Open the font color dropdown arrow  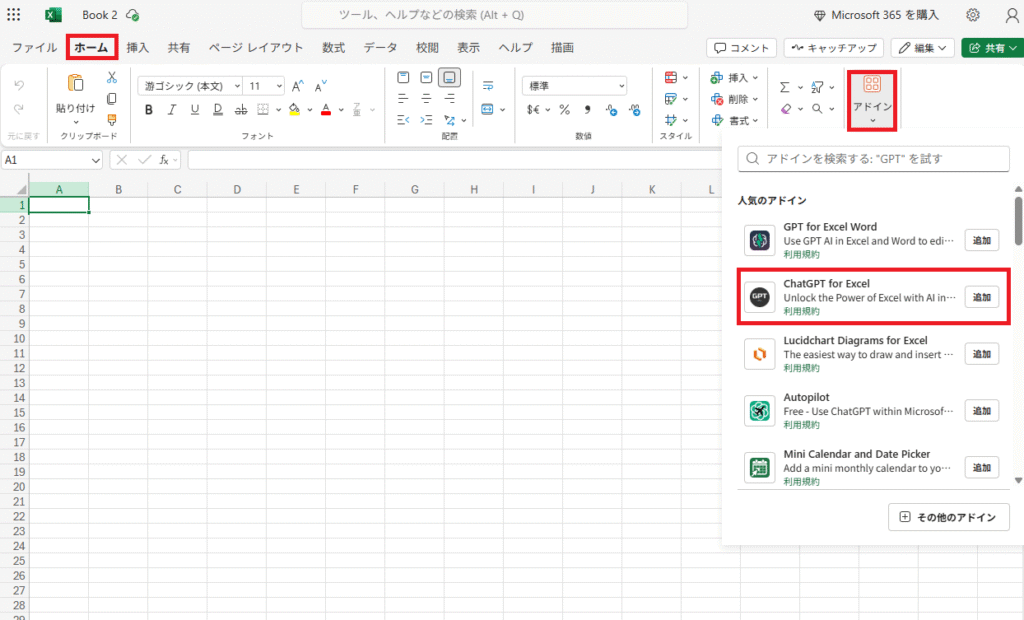[341, 110]
